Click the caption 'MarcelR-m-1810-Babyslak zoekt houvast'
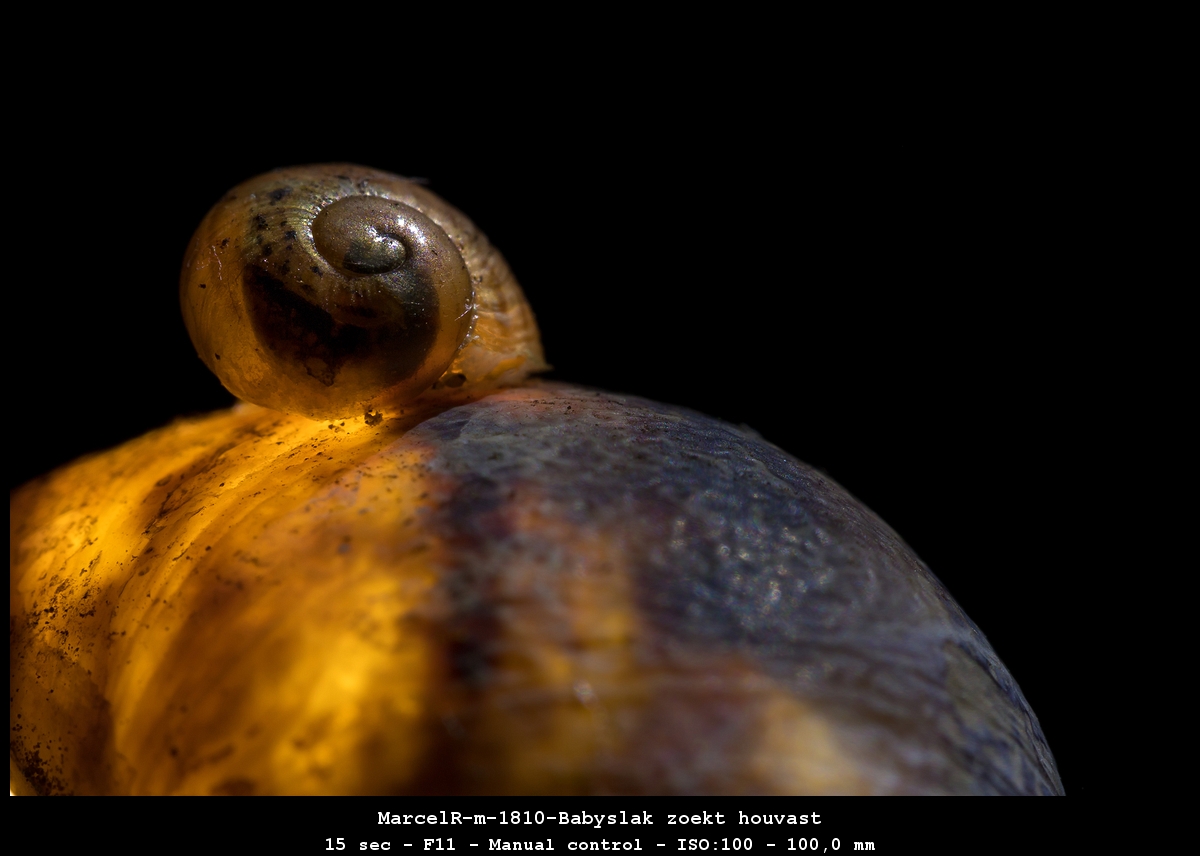 click(599, 818)
